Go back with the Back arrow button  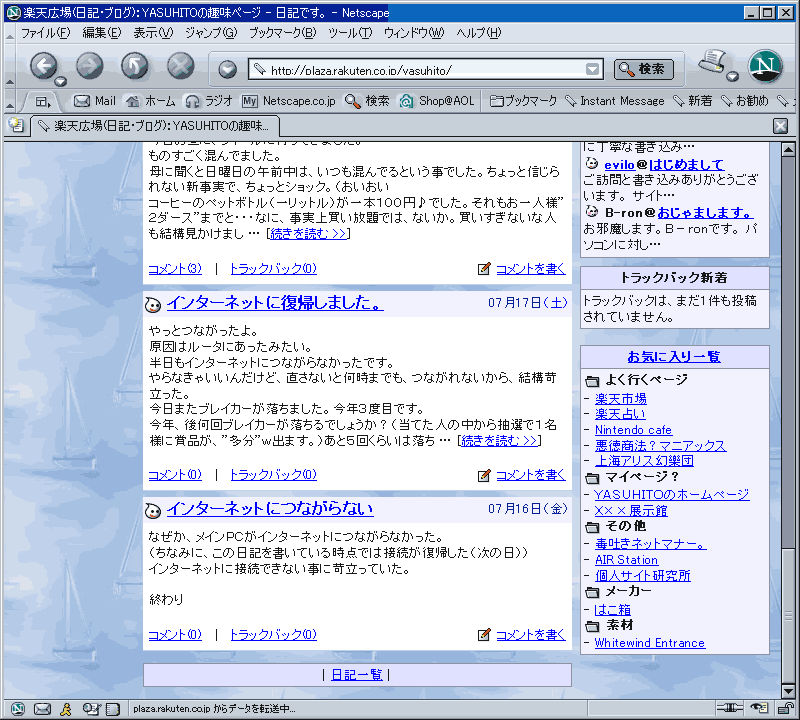click(x=43, y=66)
